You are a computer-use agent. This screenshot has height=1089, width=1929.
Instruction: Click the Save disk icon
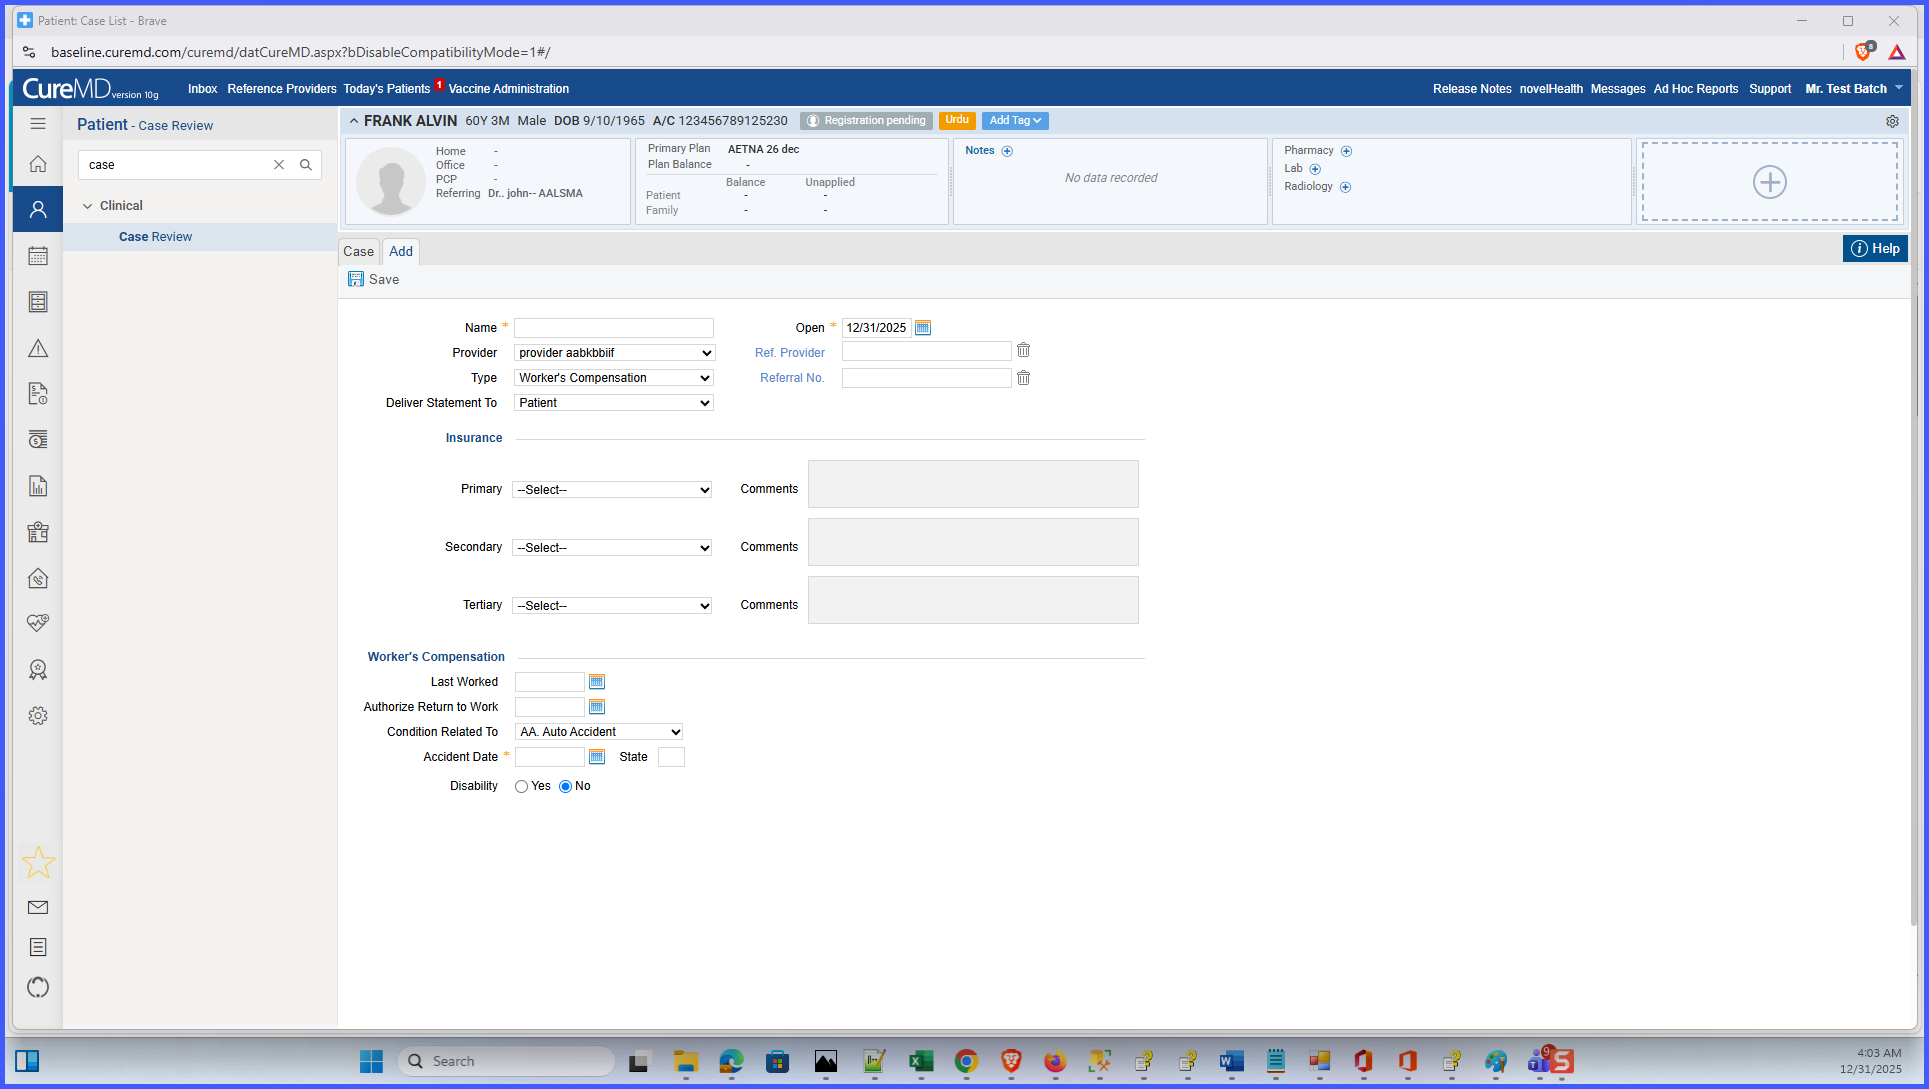[356, 279]
